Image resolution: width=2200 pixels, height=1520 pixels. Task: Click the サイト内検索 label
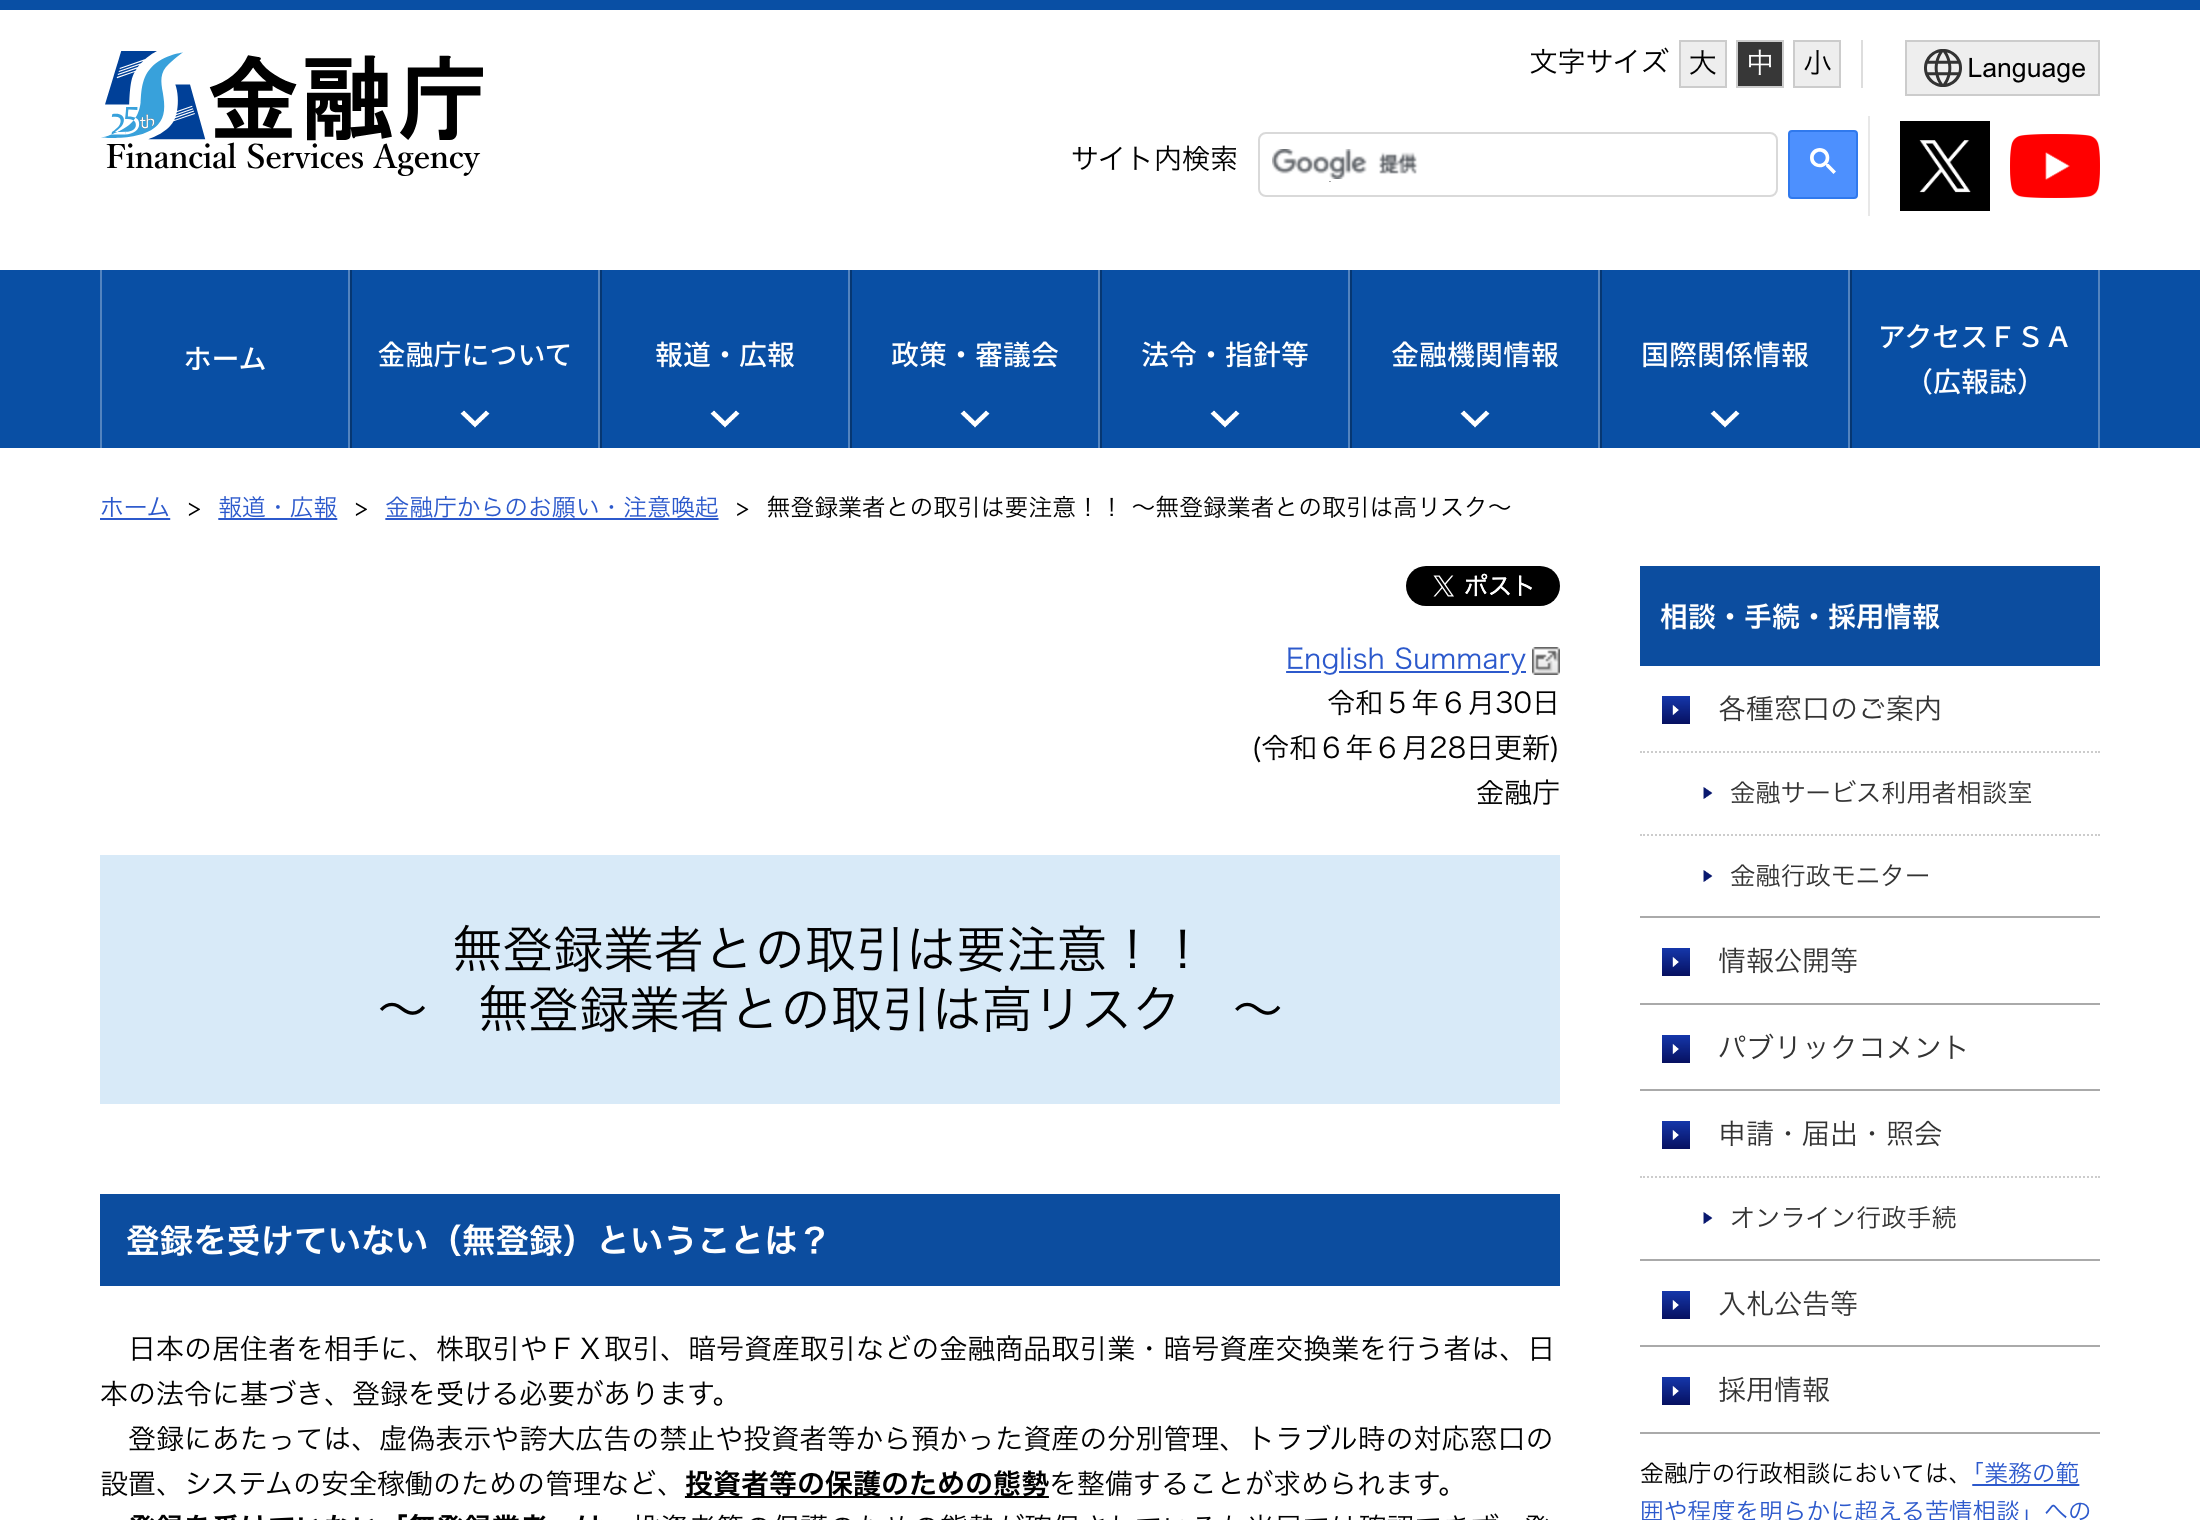[x=1154, y=160]
